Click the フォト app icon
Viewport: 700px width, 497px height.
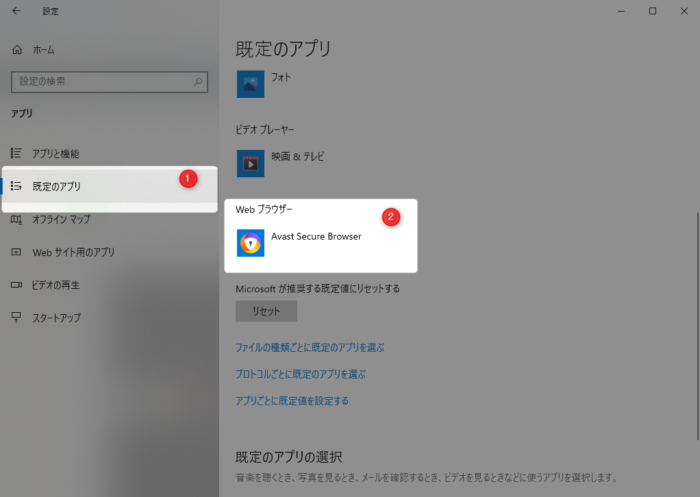tap(250, 84)
